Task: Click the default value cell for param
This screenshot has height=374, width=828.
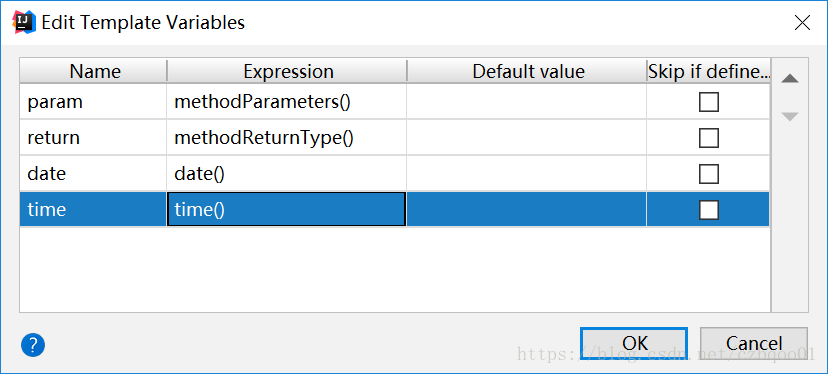Action: [x=526, y=102]
